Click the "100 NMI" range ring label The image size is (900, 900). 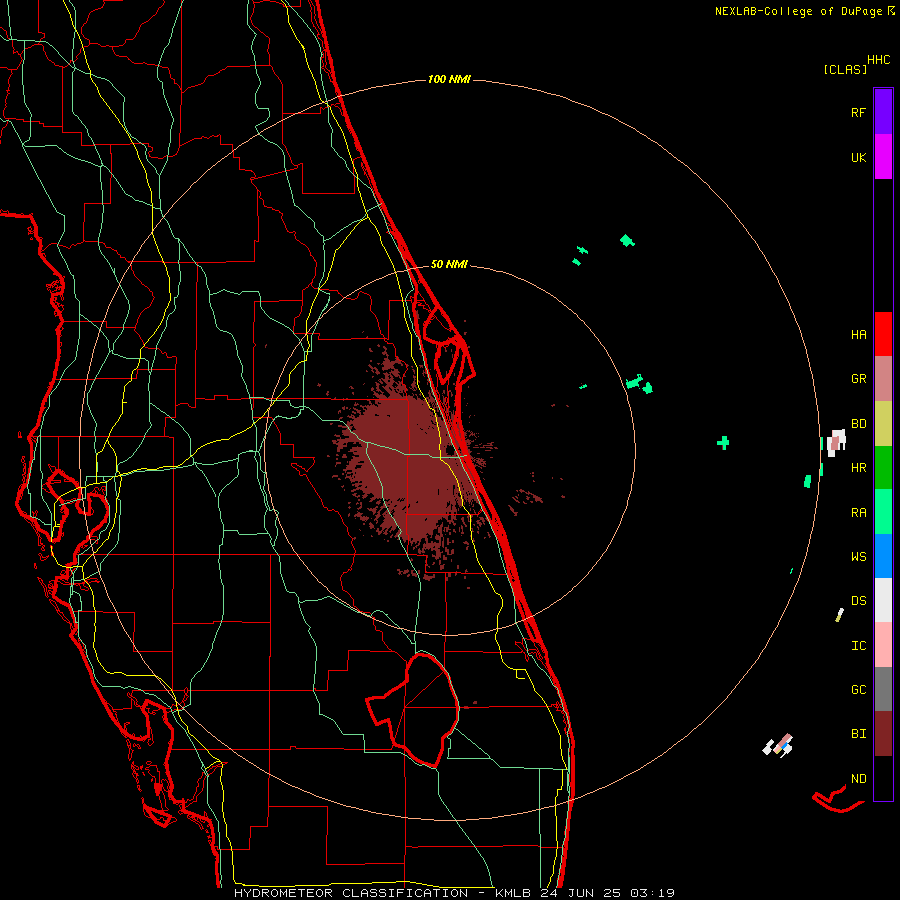tap(449, 79)
